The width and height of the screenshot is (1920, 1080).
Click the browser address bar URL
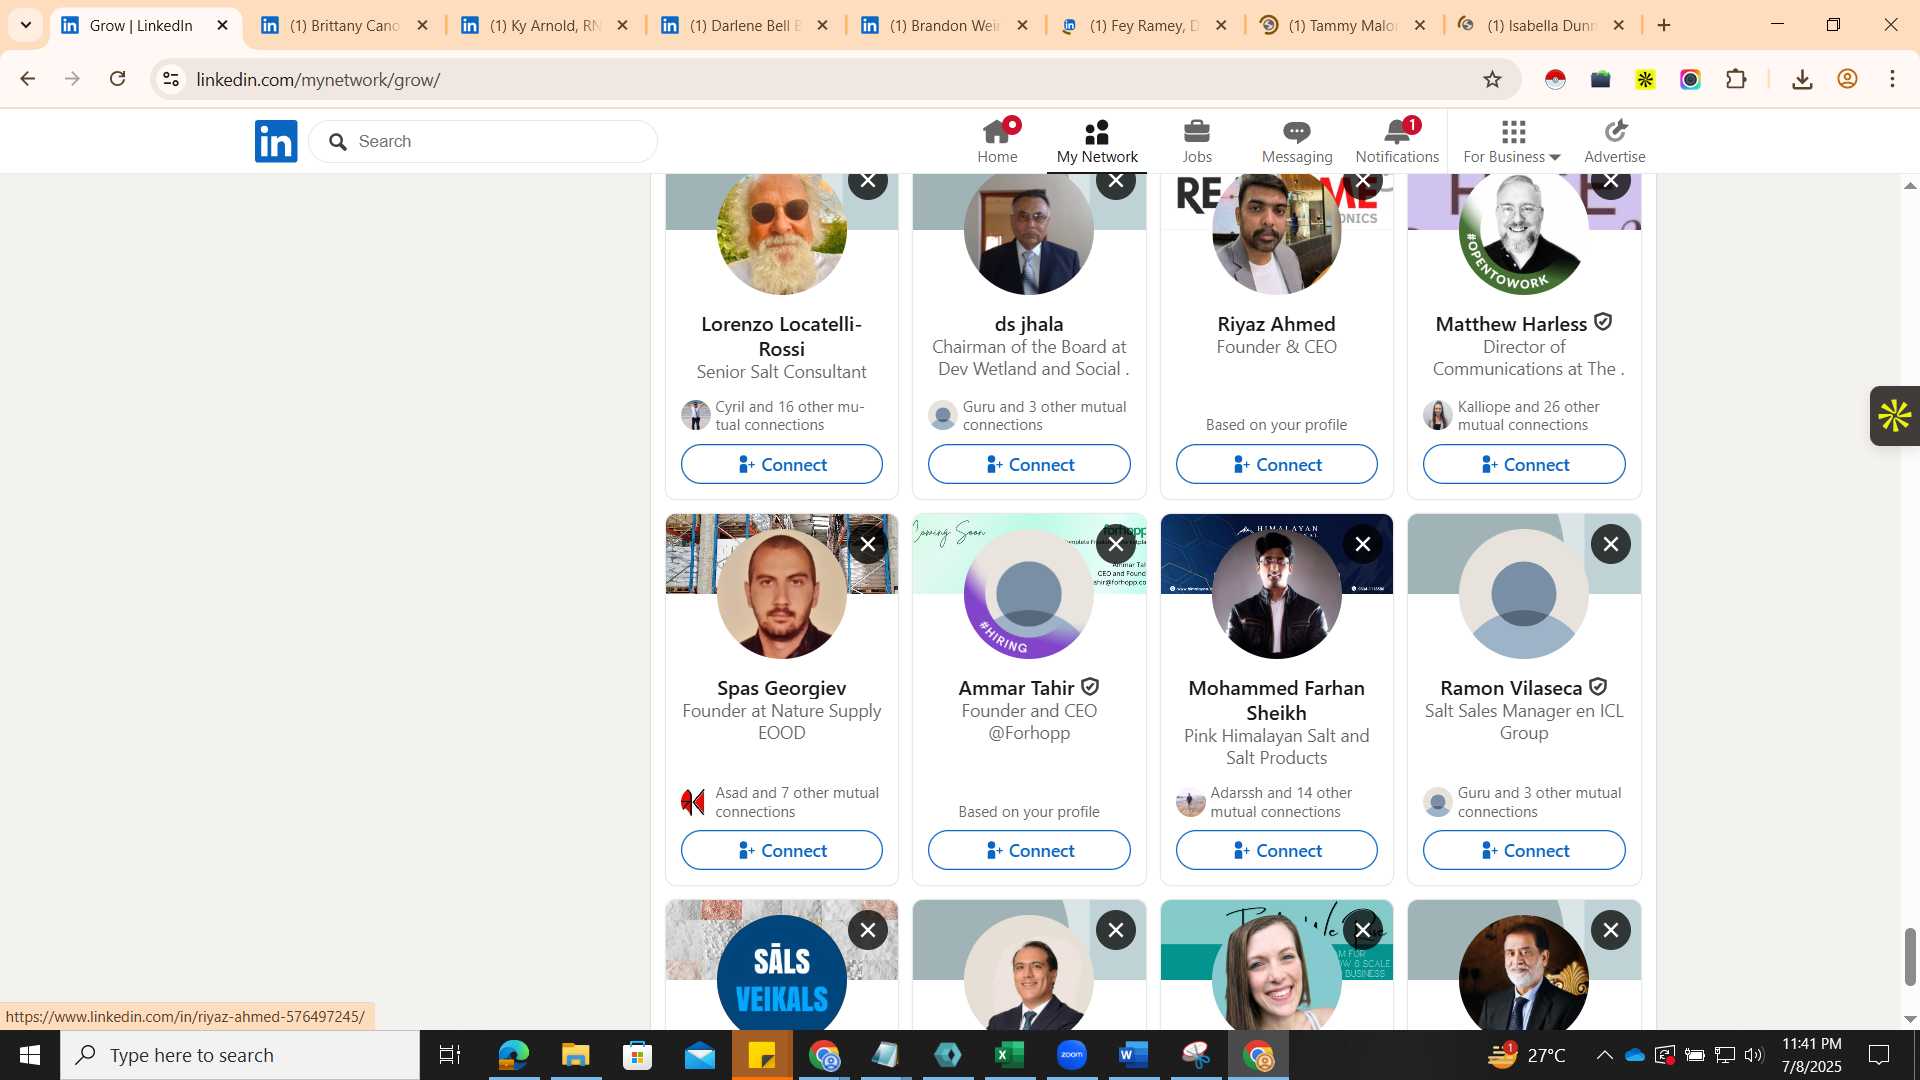[318, 79]
